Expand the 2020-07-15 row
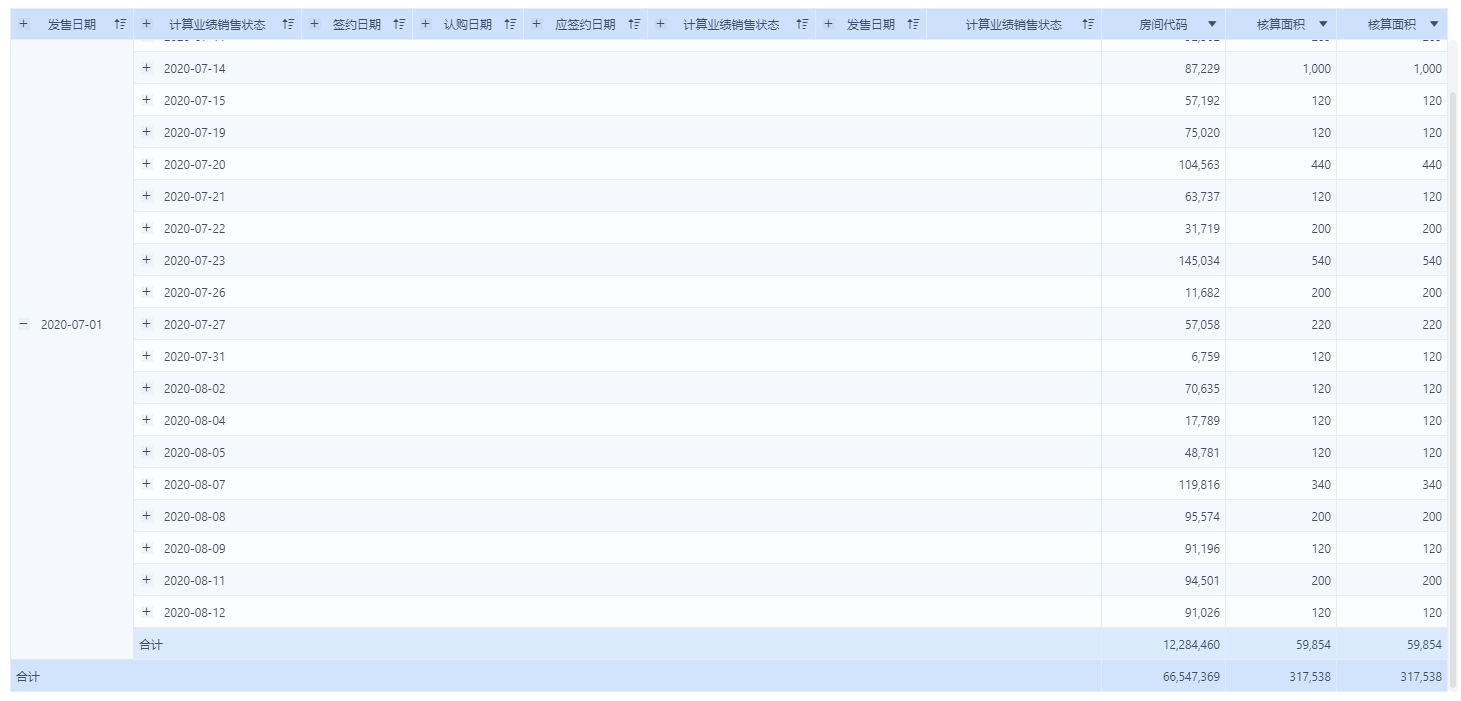The height and width of the screenshot is (701, 1461). (x=146, y=100)
